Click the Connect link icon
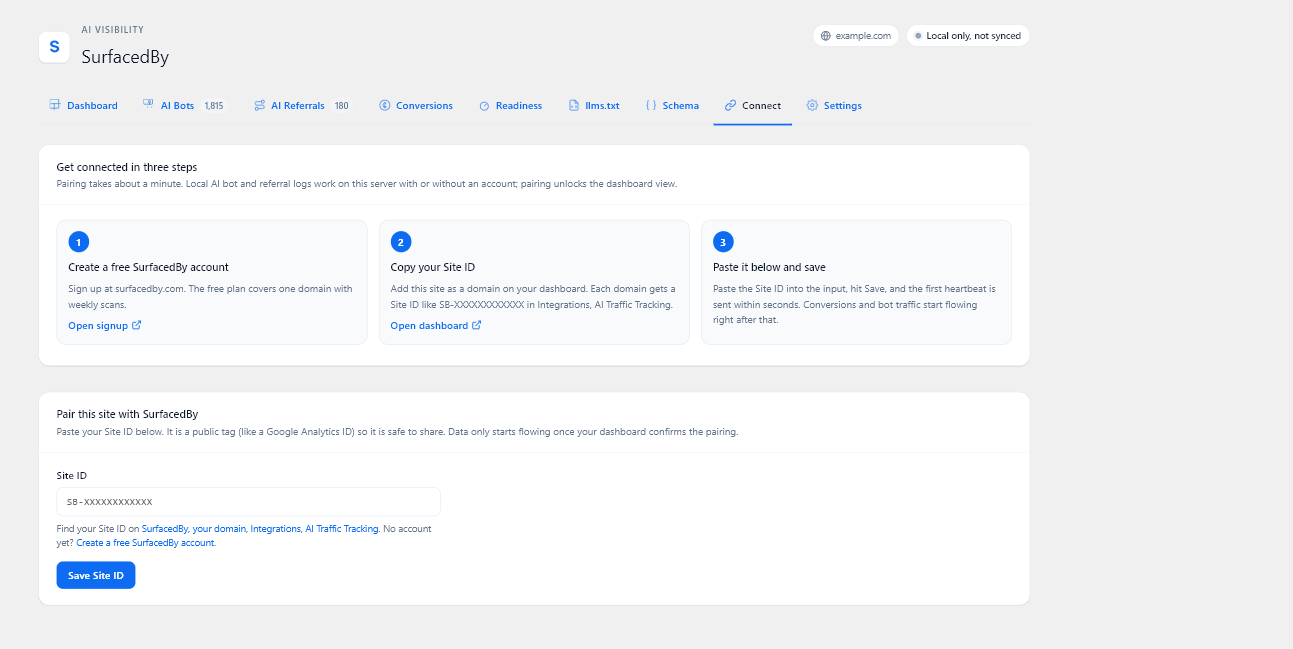Viewport: 1293px width, 649px height. 730,105
